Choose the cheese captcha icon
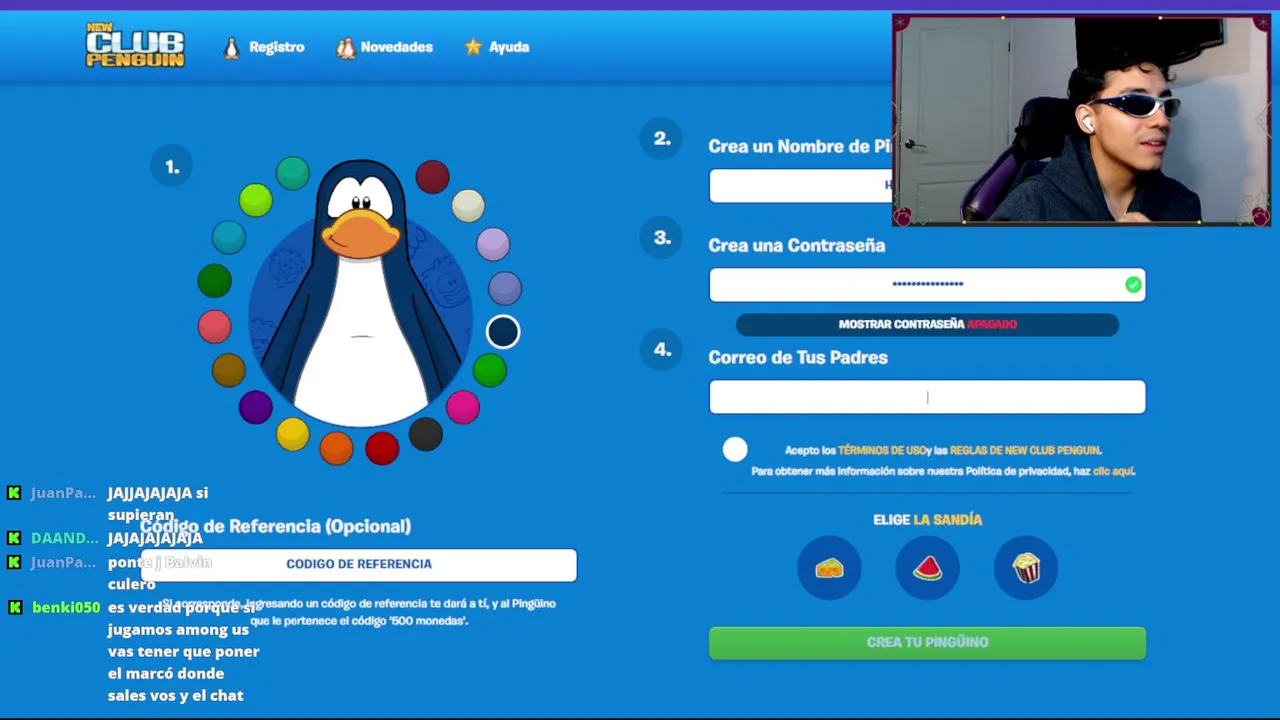1280x720 pixels. 829,568
